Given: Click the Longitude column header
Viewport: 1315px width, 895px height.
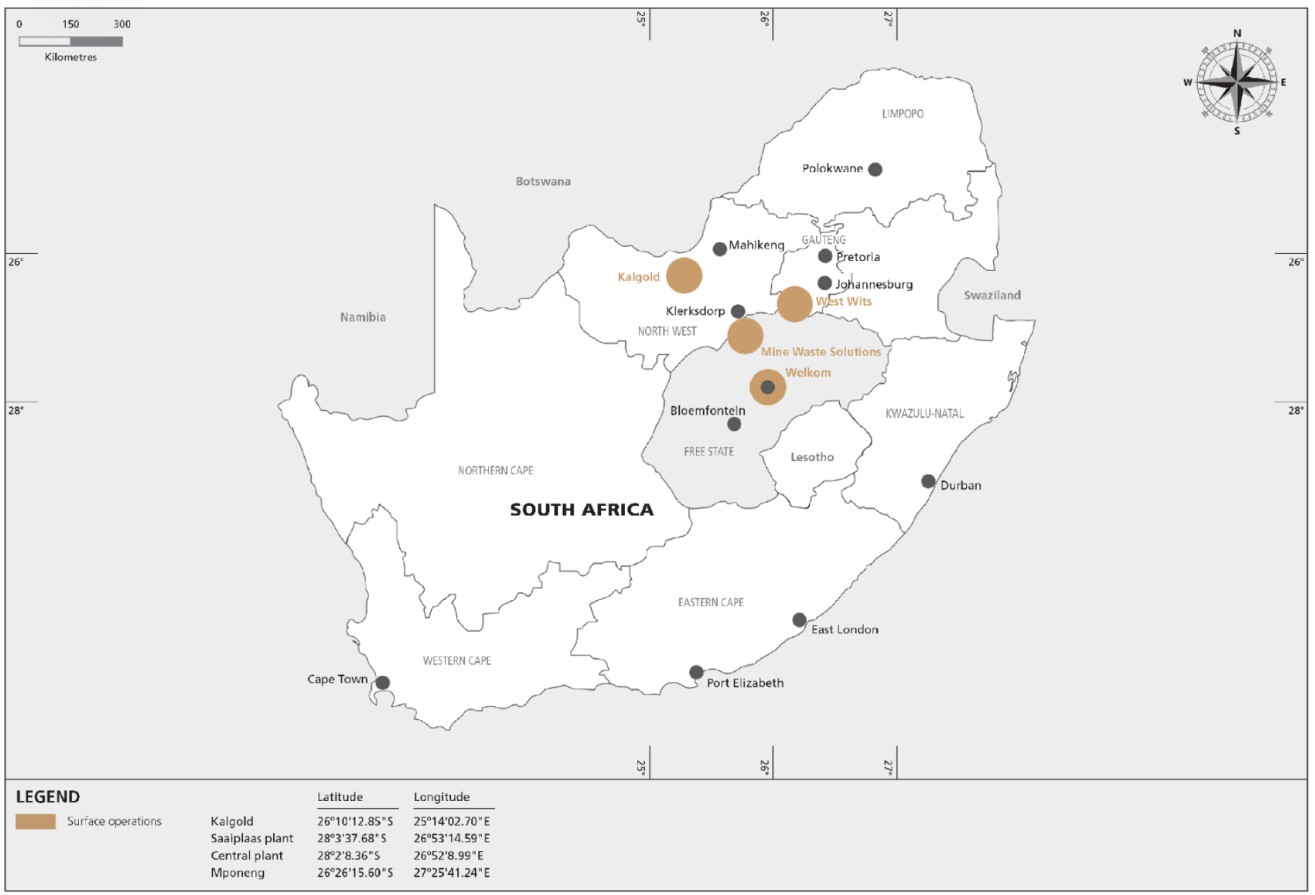Looking at the screenshot, I should (441, 797).
